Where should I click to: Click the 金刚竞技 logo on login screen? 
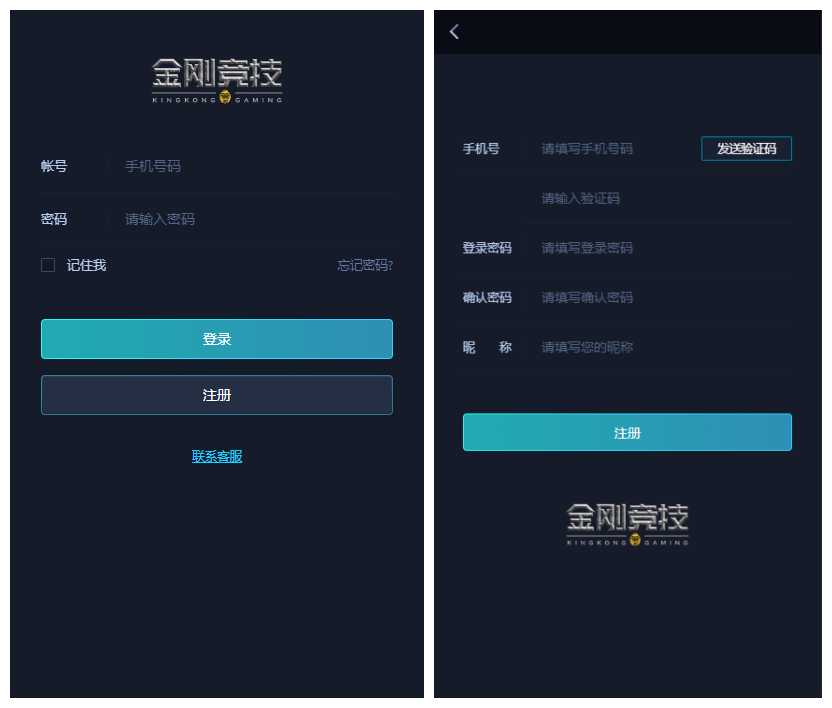(x=217, y=81)
